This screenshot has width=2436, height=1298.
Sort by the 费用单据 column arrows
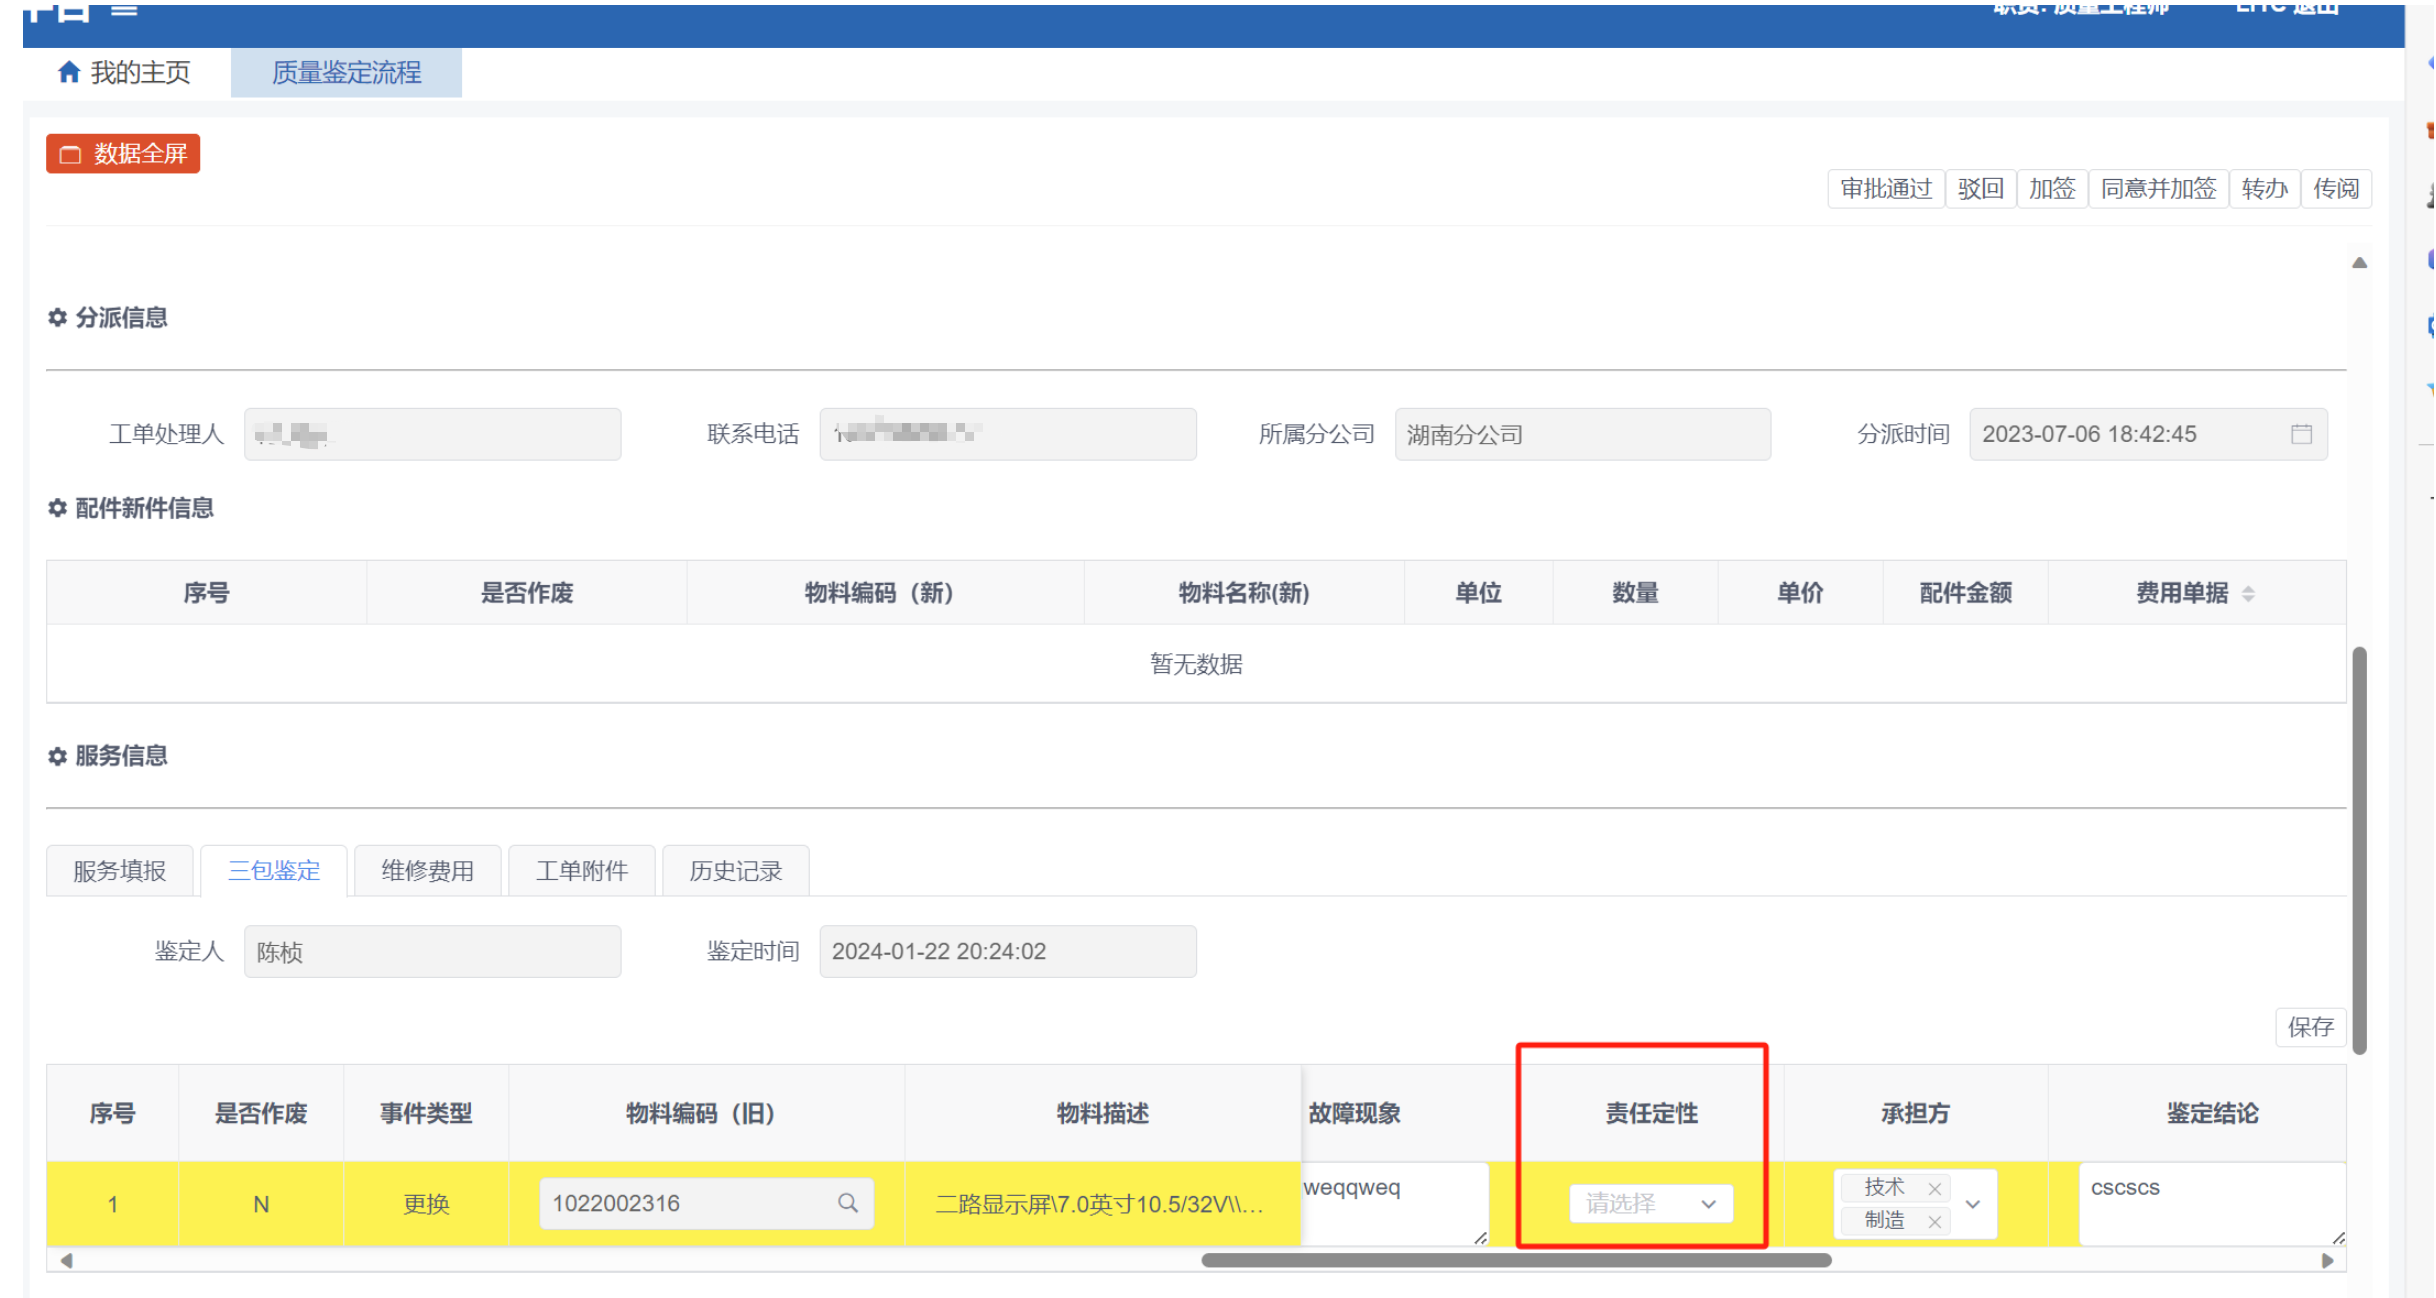(x=2248, y=594)
